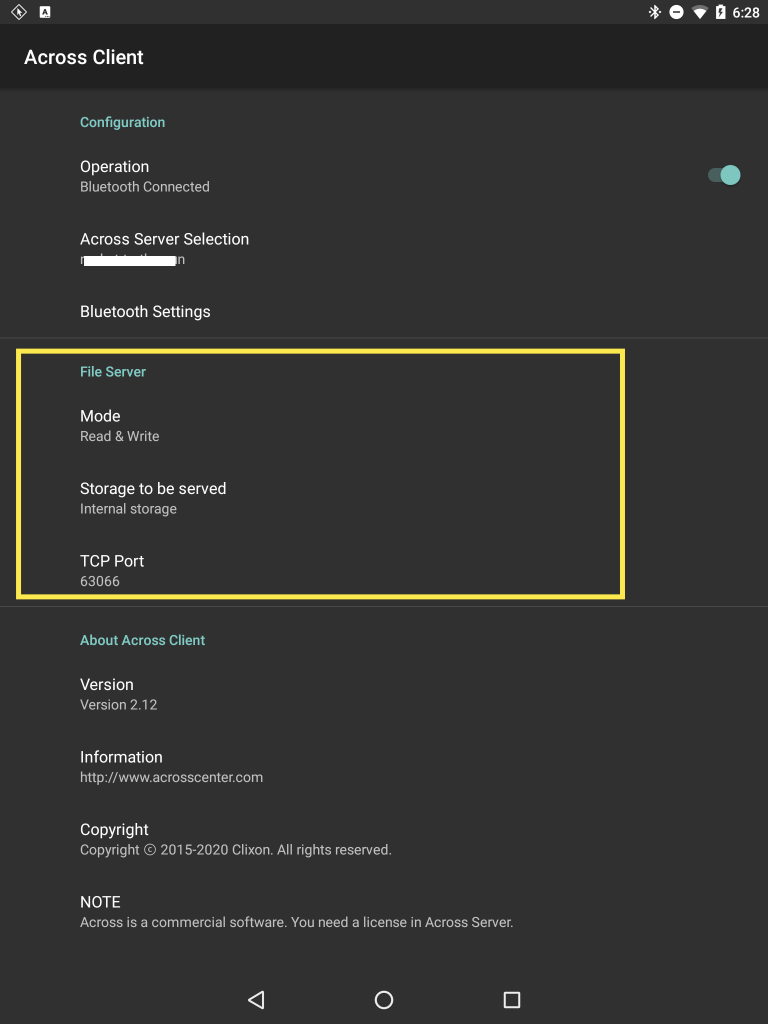Image resolution: width=768 pixels, height=1024 pixels.
Task: Open Across Server Selection setting
Action: [x=384, y=248]
